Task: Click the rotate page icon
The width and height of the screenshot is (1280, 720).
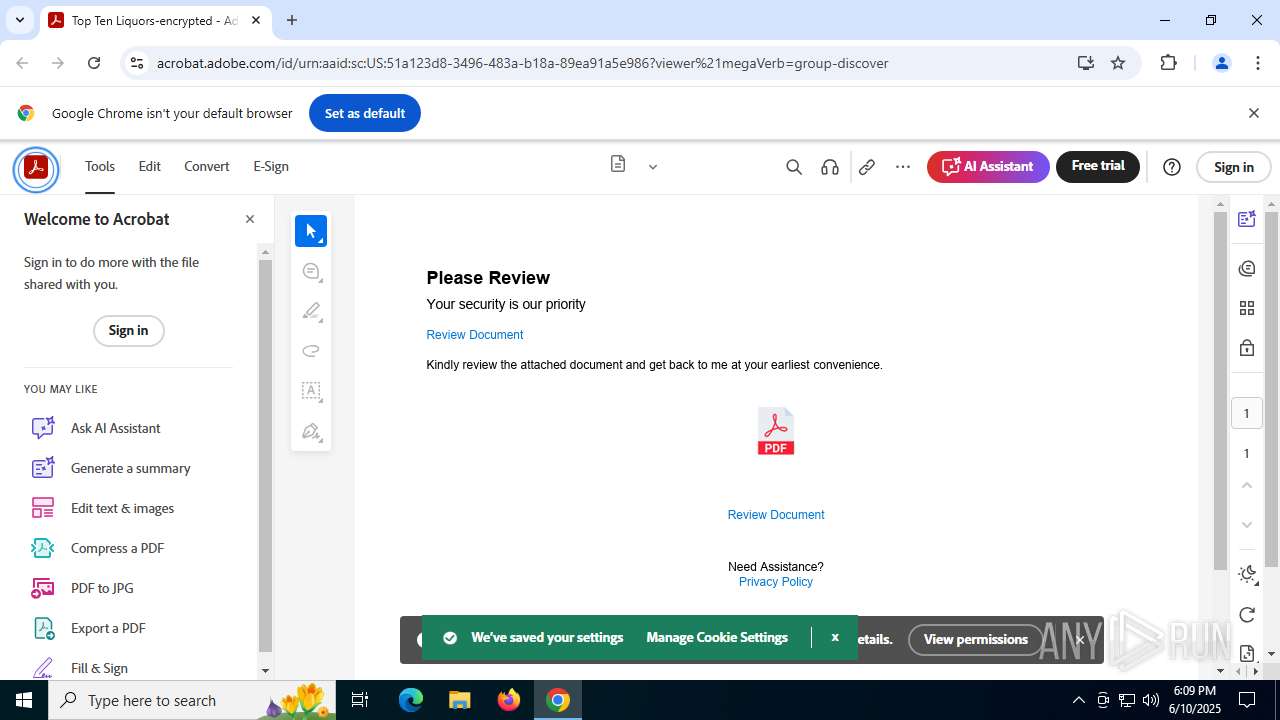Action: pyautogui.click(x=1246, y=614)
